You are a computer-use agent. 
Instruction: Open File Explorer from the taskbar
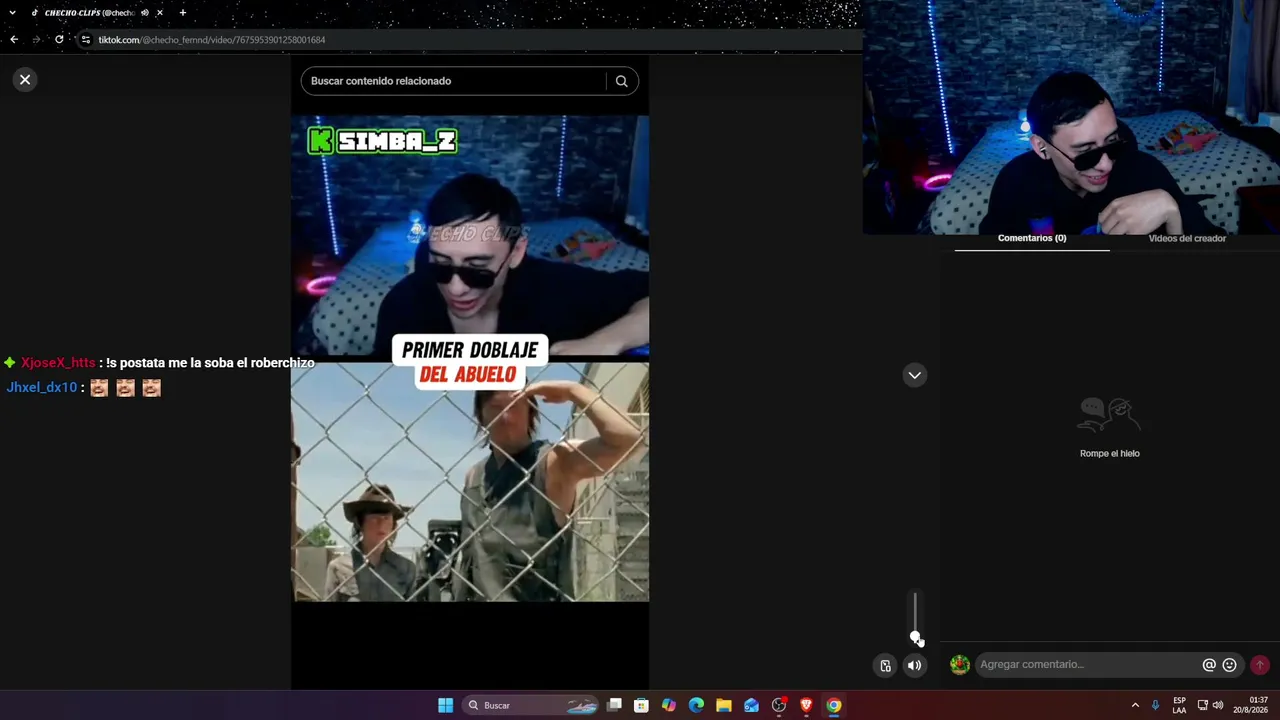(724, 705)
